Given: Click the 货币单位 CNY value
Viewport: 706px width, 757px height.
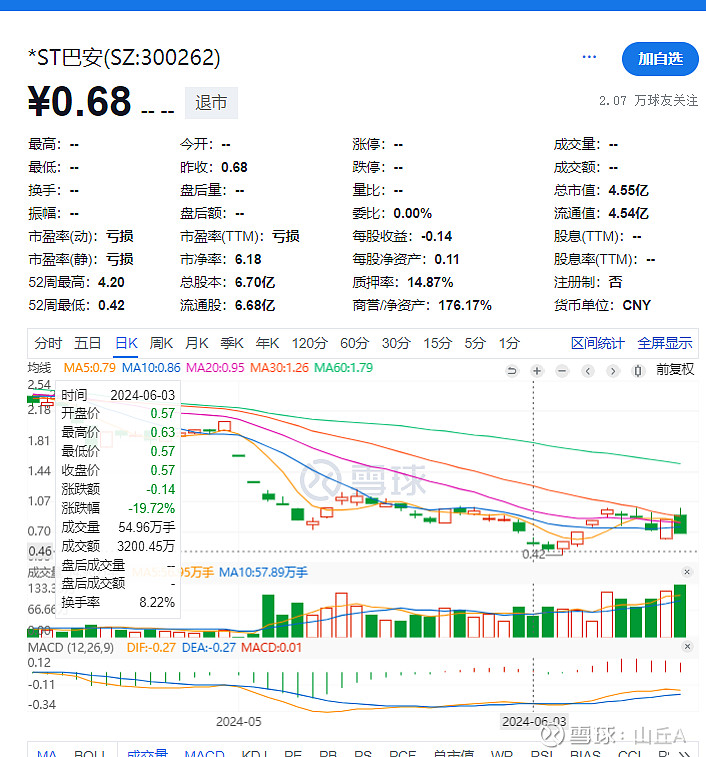Looking at the screenshot, I should tap(636, 306).
